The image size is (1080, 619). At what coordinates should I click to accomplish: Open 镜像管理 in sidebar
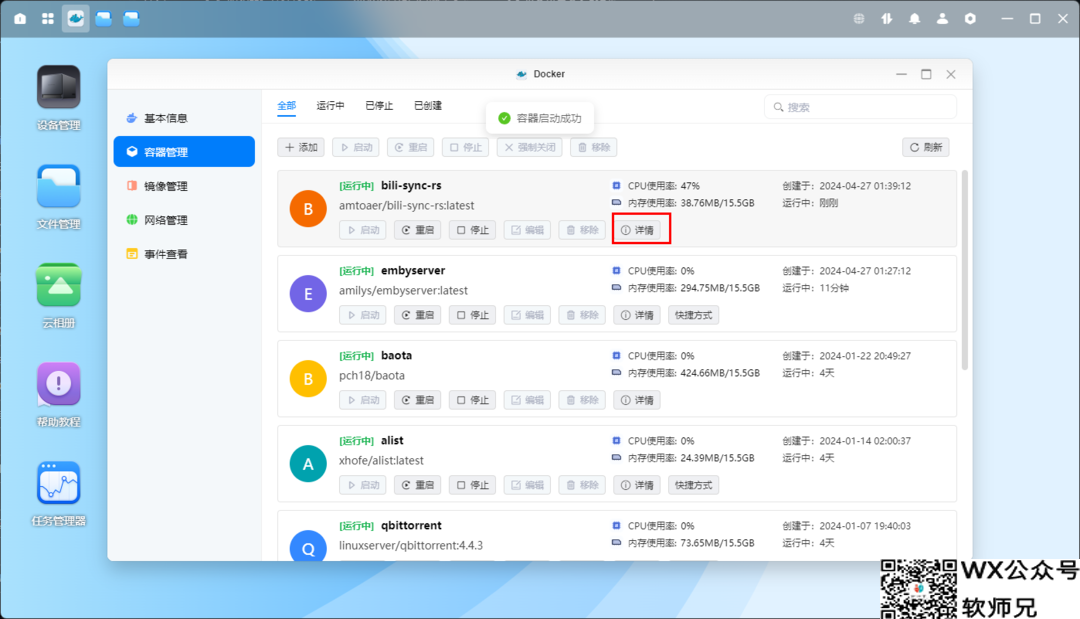pos(184,186)
